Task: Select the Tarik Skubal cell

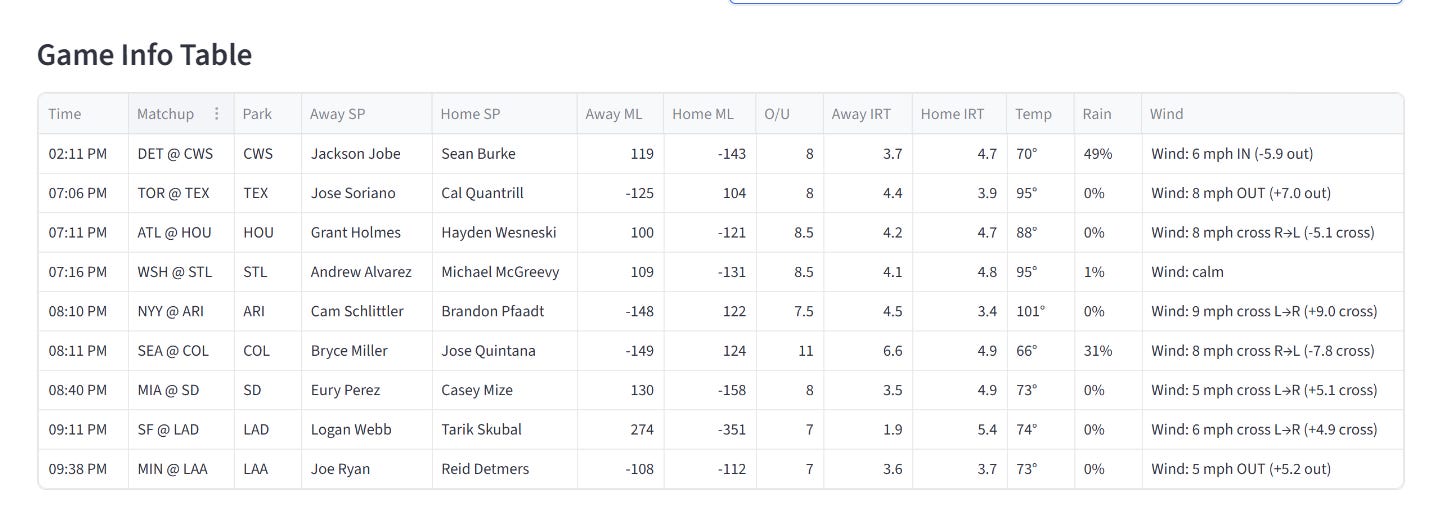Action: click(x=504, y=430)
